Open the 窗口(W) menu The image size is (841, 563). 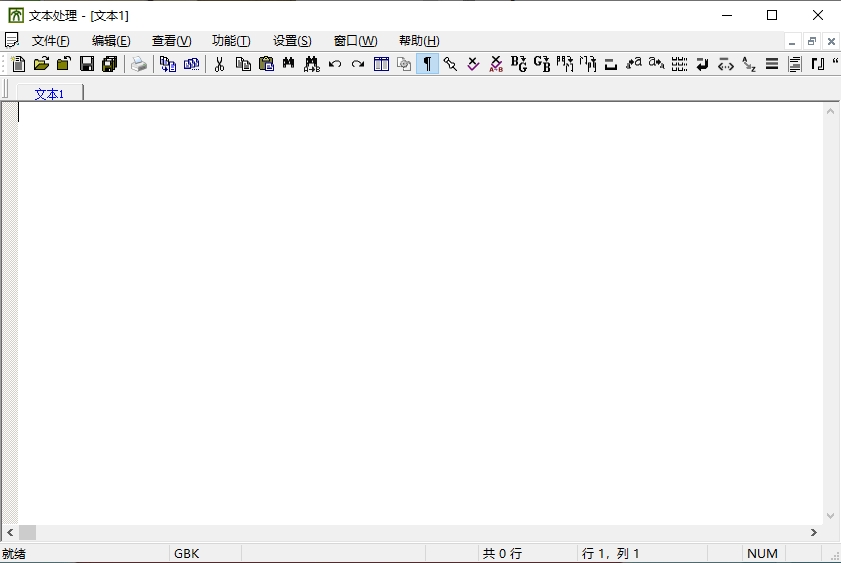point(356,41)
